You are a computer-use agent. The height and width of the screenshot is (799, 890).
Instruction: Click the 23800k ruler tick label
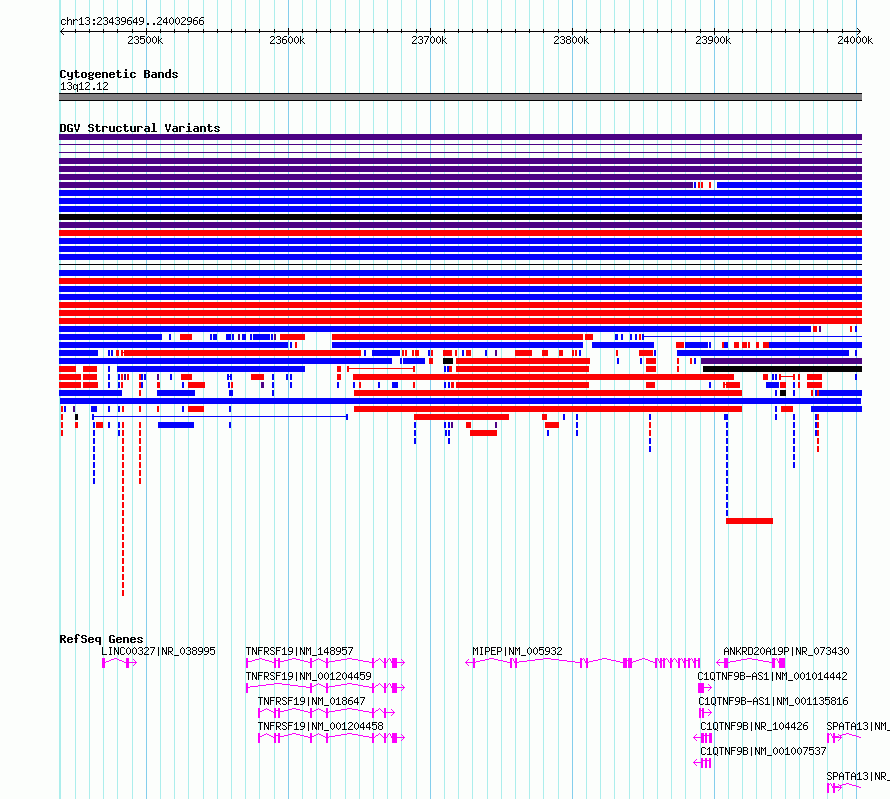[571, 40]
